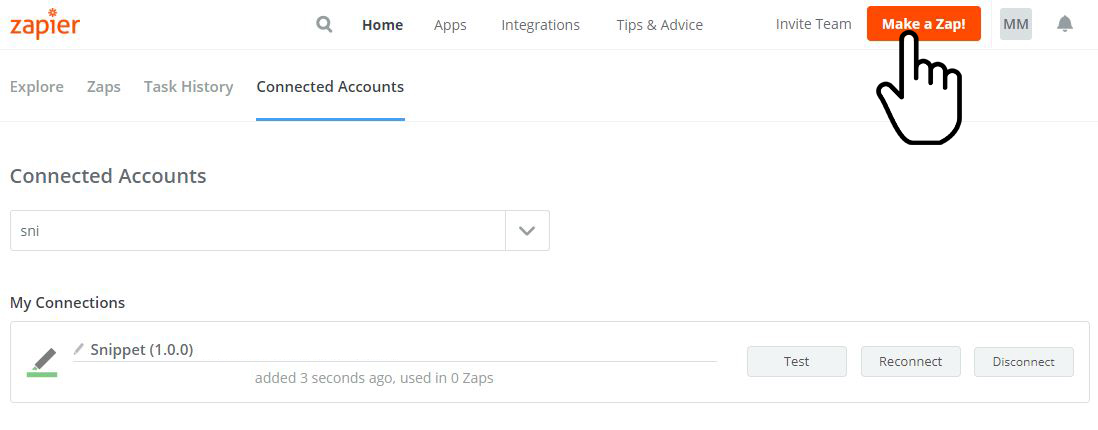Disconnect the Snippet account
This screenshot has height=430, width=1098.
click(x=1024, y=361)
